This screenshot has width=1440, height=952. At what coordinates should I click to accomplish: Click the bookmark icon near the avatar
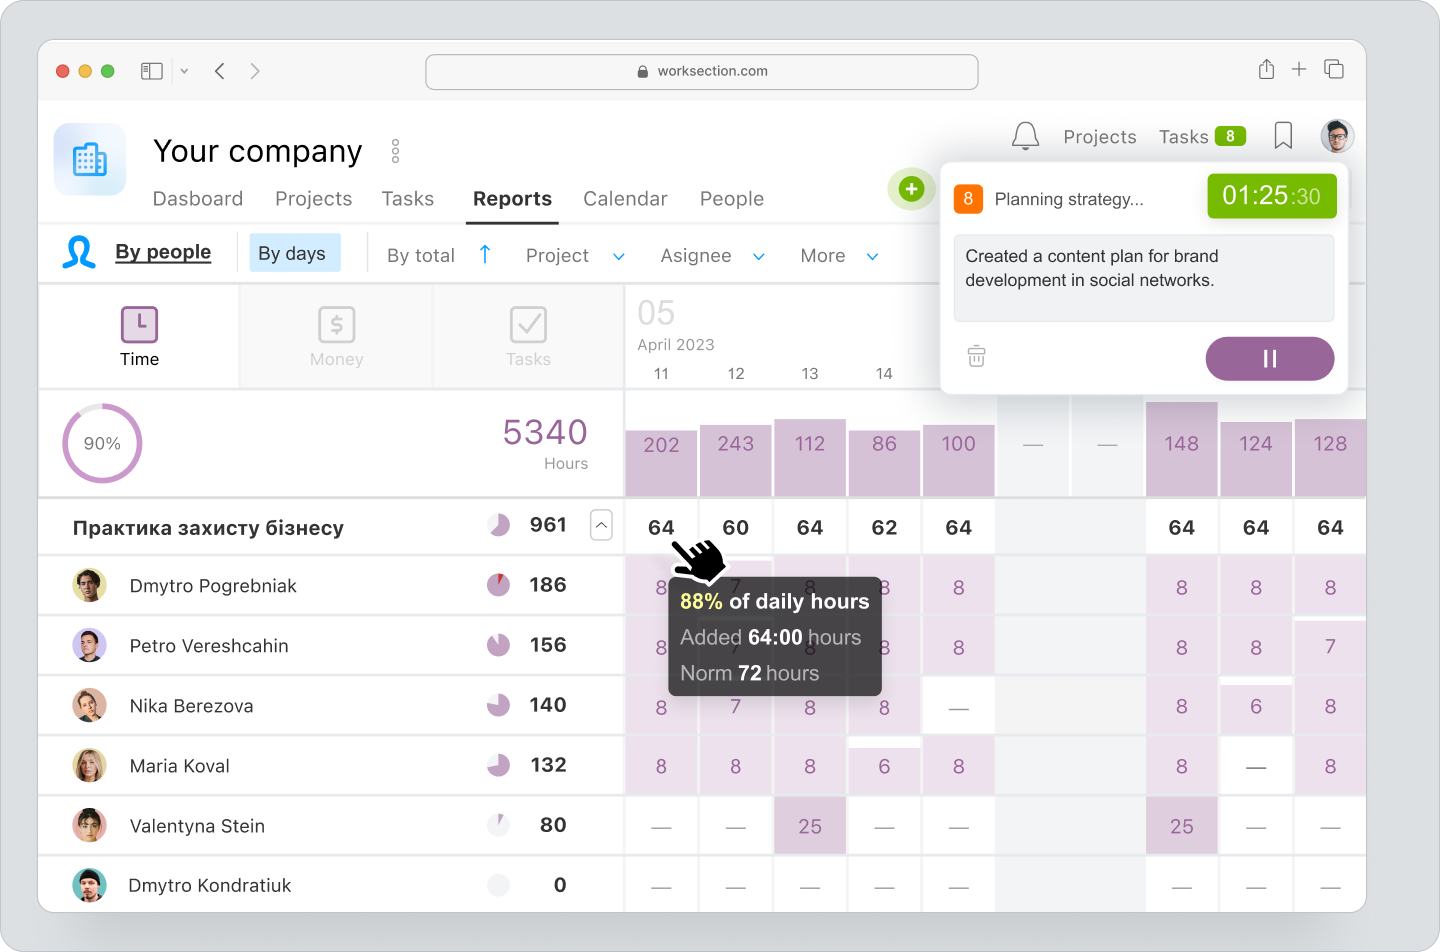(1283, 136)
